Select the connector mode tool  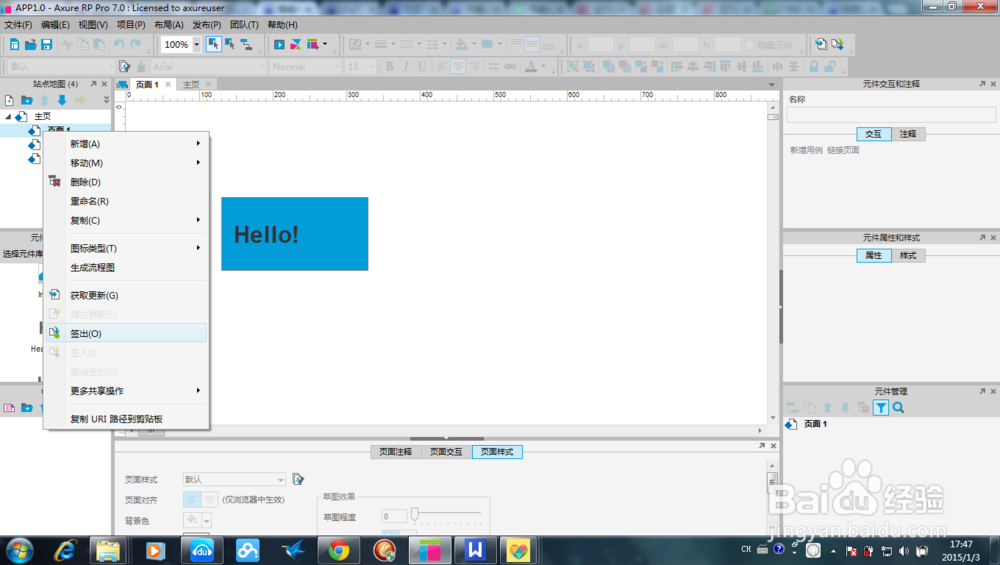246,44
